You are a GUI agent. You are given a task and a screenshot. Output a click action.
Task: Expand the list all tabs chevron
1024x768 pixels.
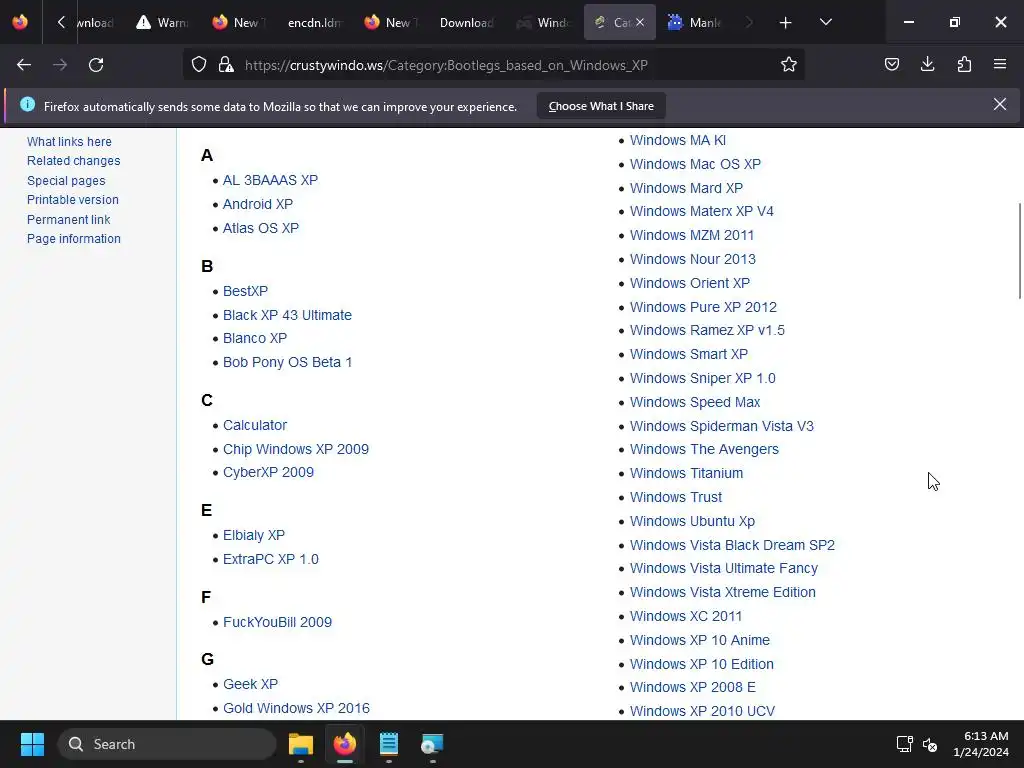pos(825,23)
